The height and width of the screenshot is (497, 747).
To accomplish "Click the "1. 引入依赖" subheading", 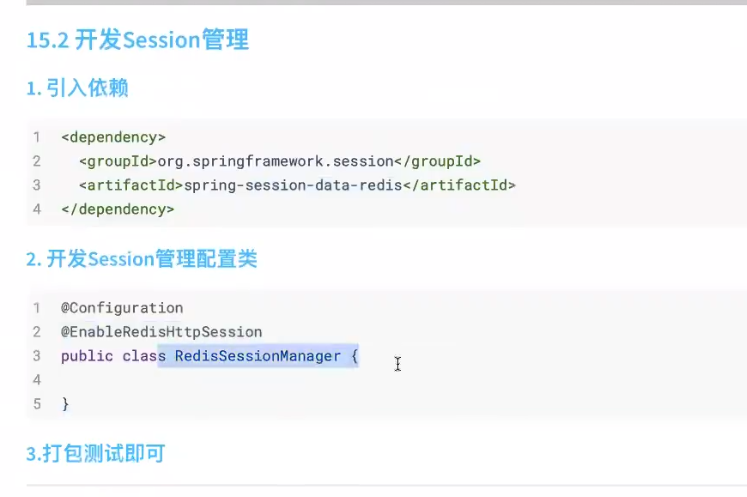I will click(77, 88).
